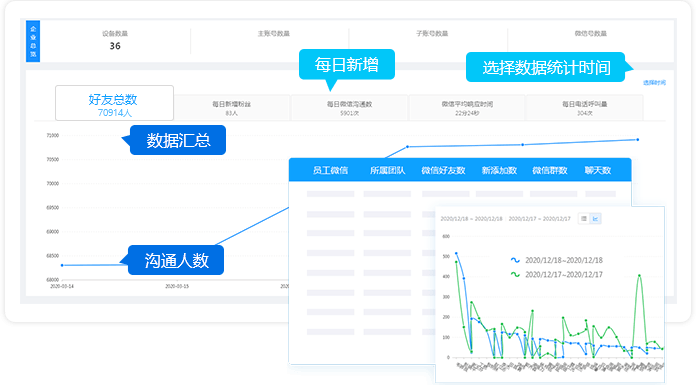The height and width of the screenshot is (385, 698).
Task: Toggle green 2020/12/17 legend series
Action: (556, 275)
